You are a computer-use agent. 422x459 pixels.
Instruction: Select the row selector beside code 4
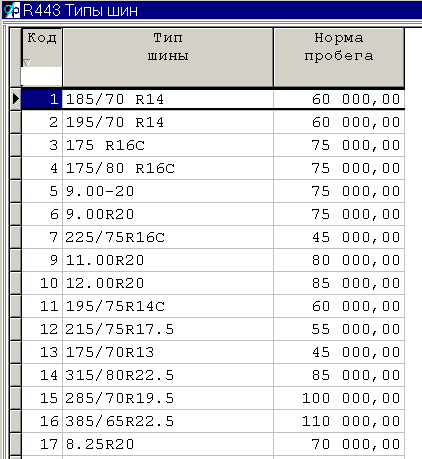coord(16,168)
